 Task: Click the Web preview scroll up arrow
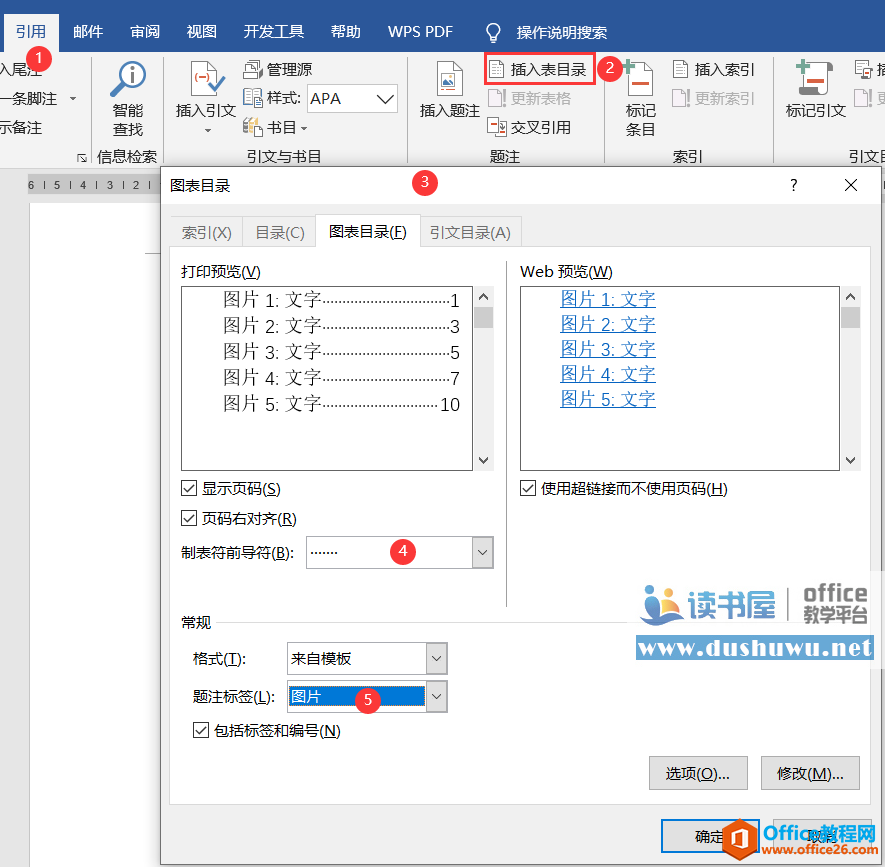(x=851, y=296)
